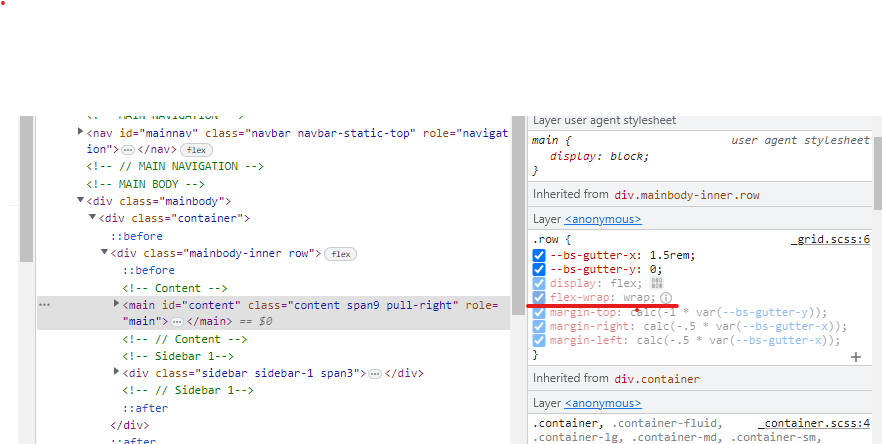Click the 'Layer user agent stylesheet' header
The height and width of the screenshot is (444, 882).
pyautogui.click(x=604, y=120)
